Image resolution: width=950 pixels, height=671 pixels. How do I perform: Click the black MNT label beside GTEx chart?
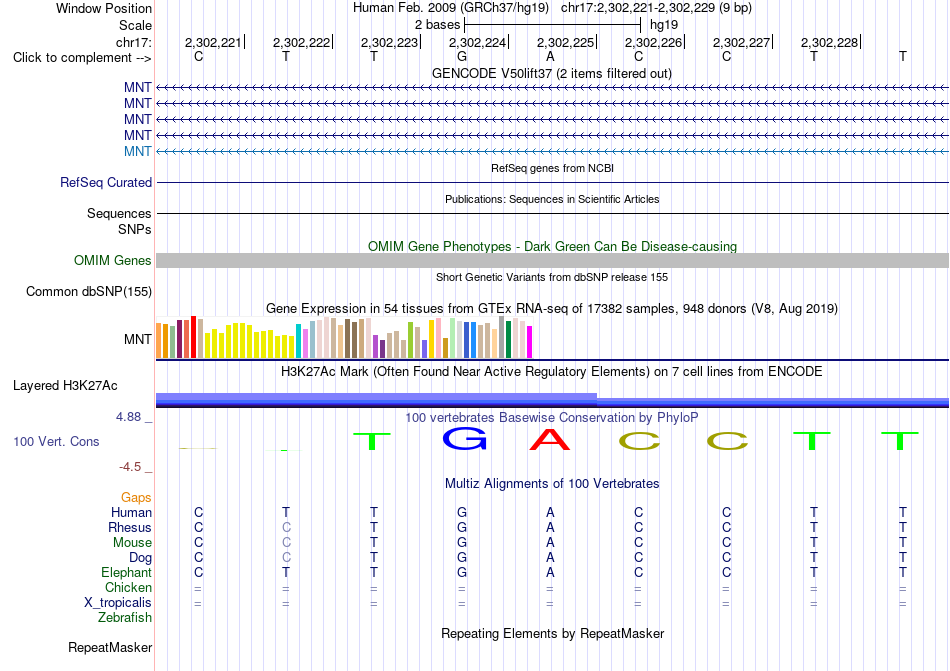point(138,339)
